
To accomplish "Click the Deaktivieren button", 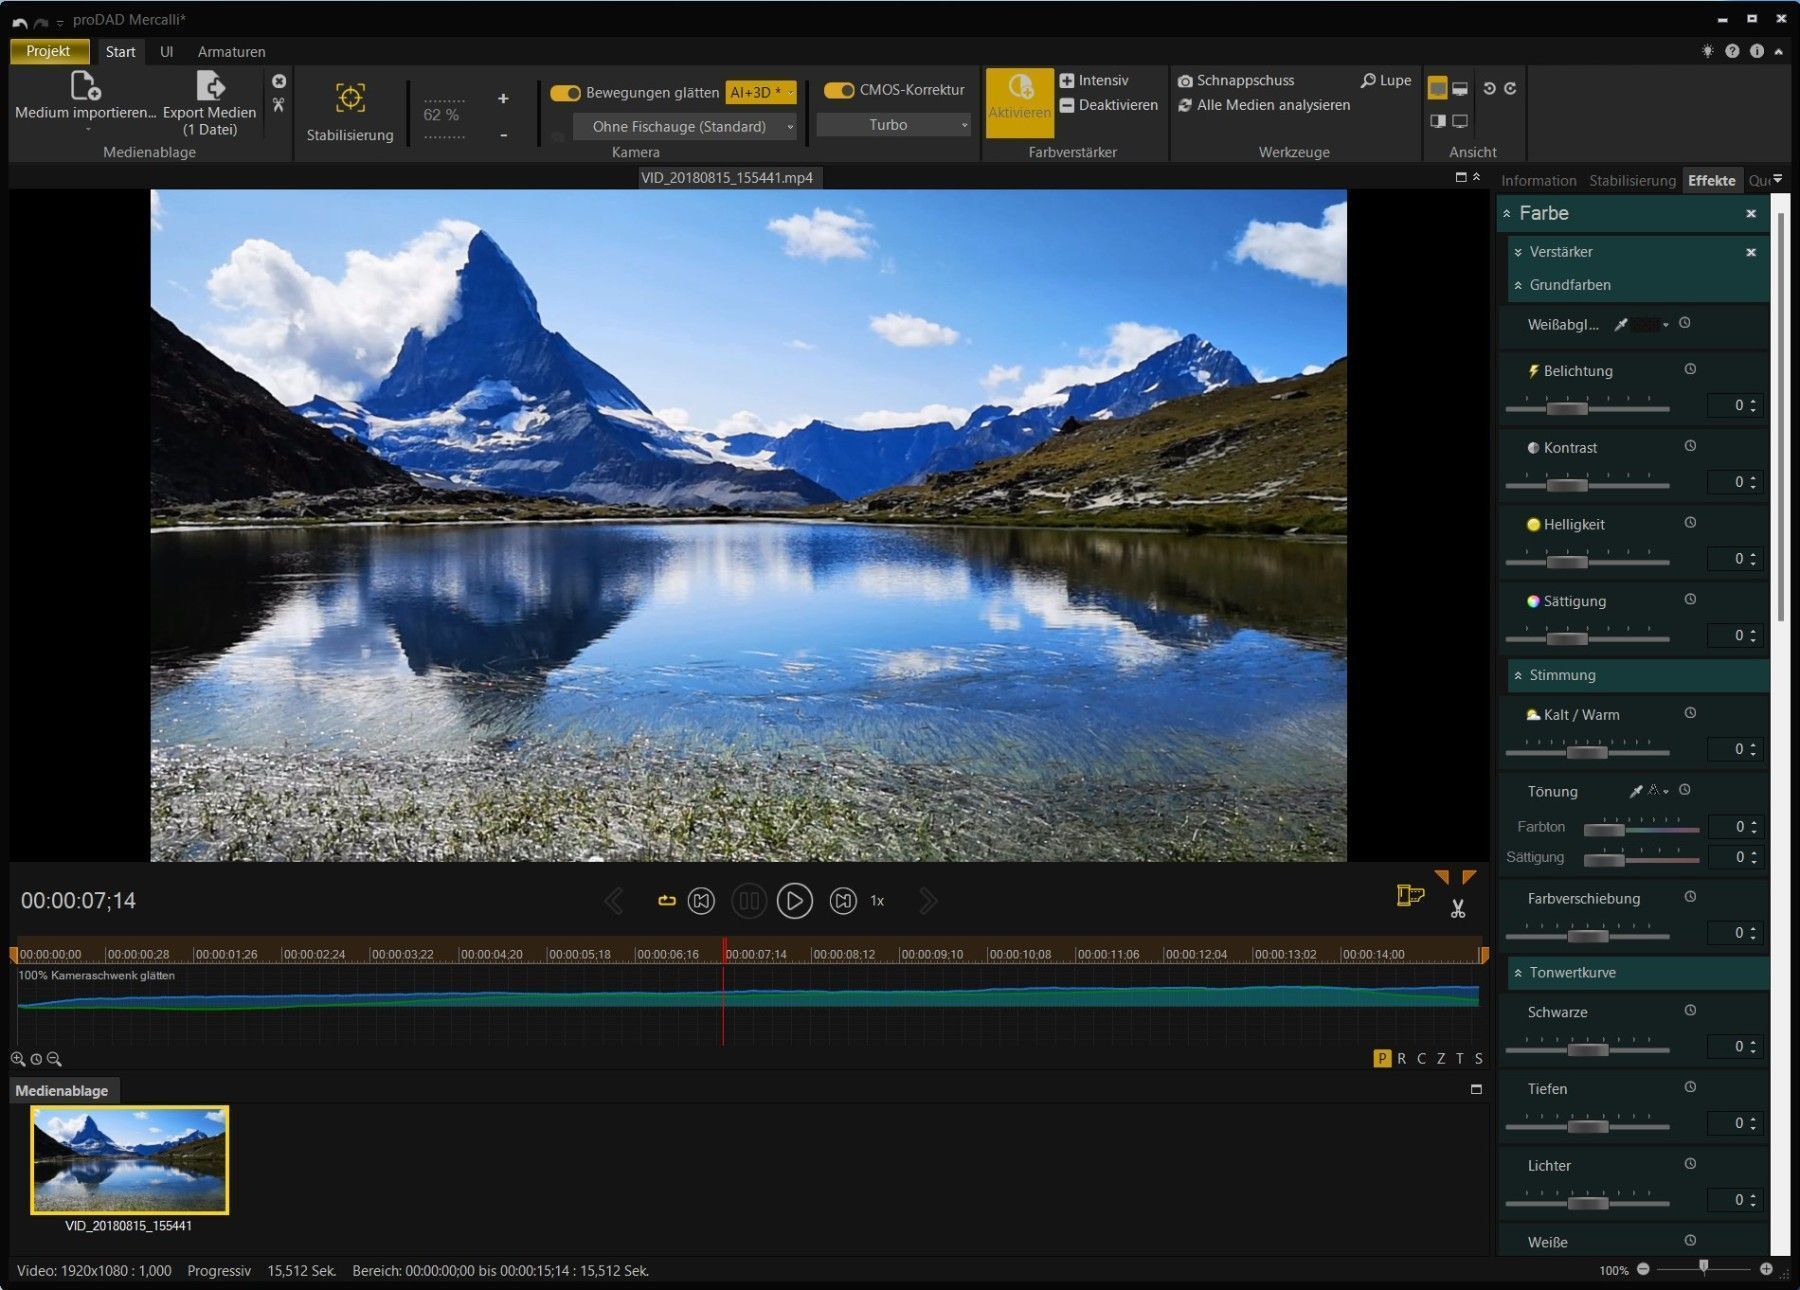I will [1109, 105].
